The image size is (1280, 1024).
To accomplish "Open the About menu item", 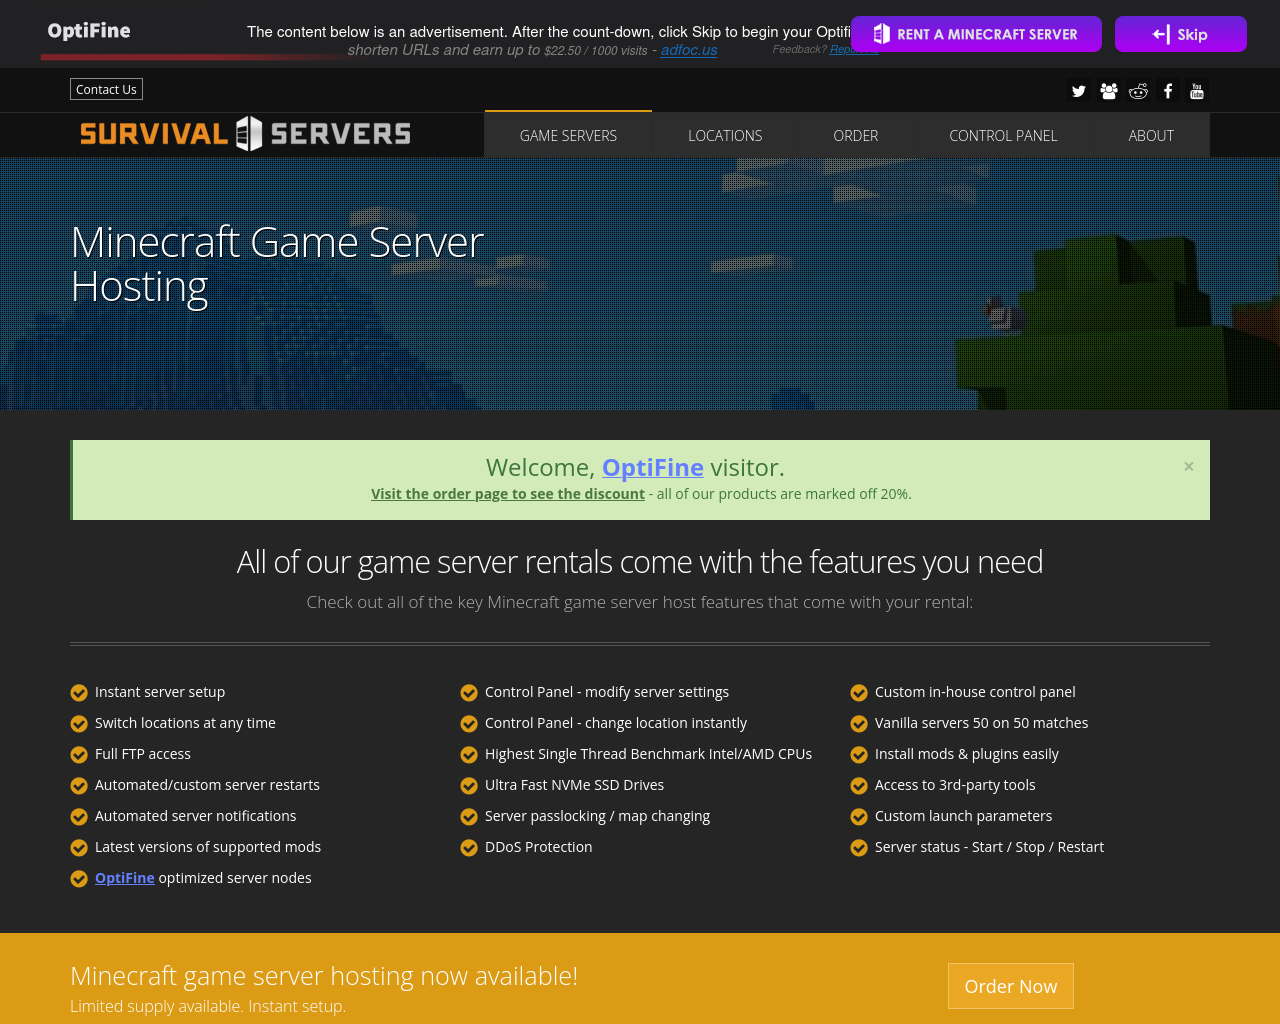I will 1151,135.
